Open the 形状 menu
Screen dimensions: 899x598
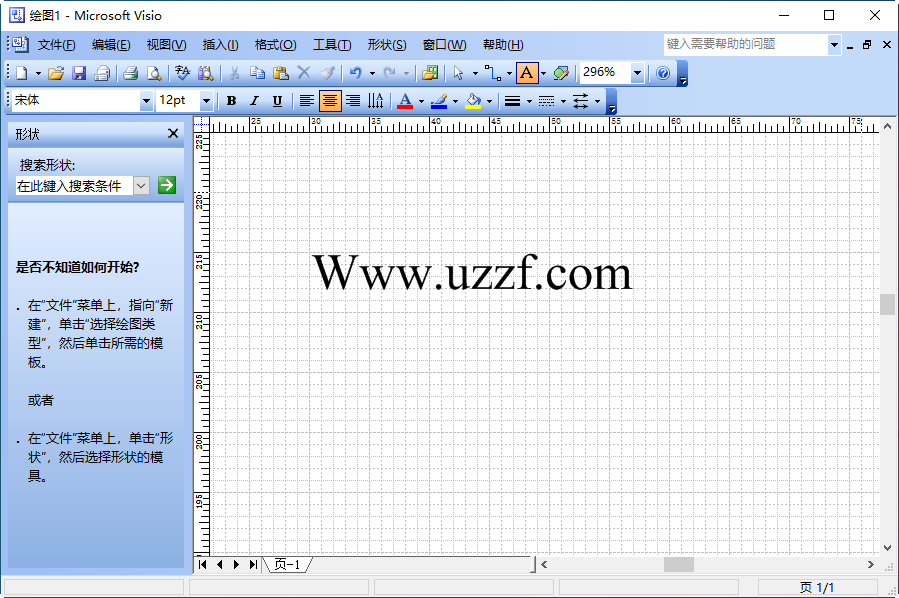pyautogui.click(x=388, y=44)
